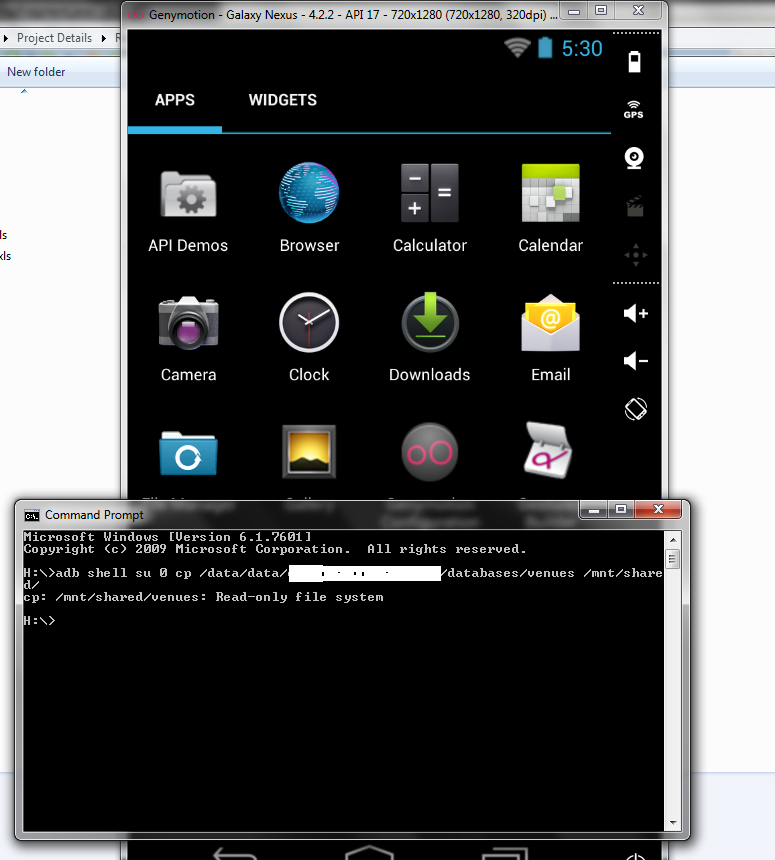Close the Genymotion emulator window
The height and width of the screenshot is (860, 775).
[638, 11]
